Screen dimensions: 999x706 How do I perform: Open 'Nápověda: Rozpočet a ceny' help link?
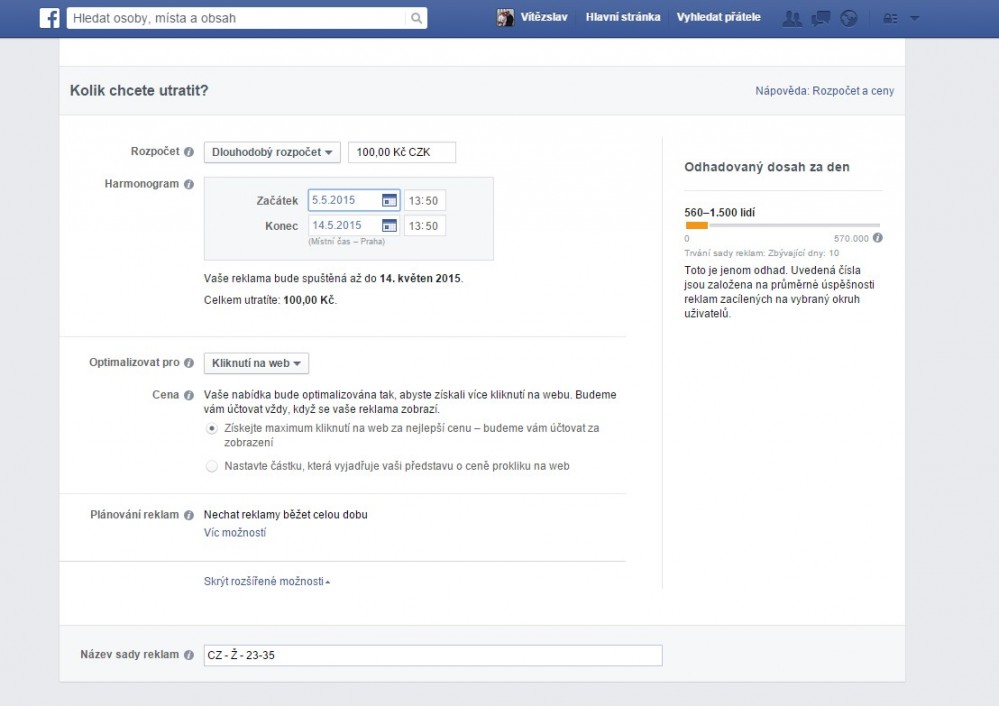pyautogui.click(x=824, y=91)
